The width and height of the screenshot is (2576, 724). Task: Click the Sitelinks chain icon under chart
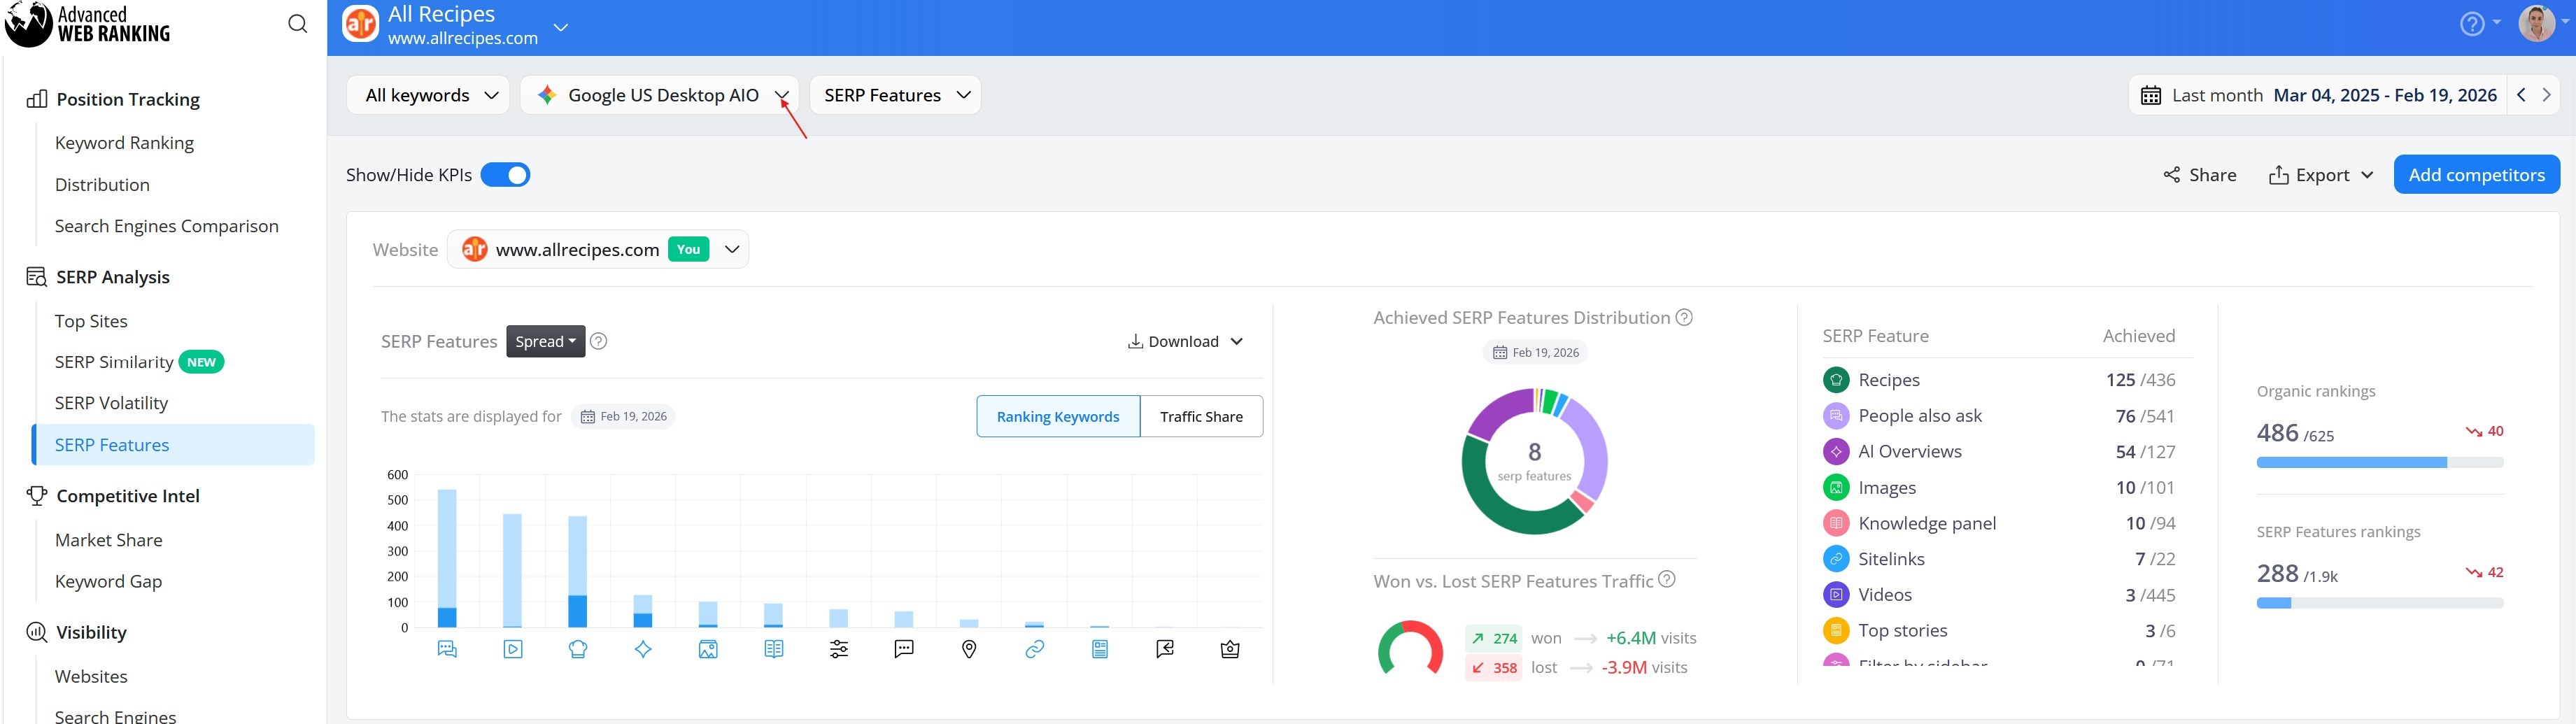1035,649
